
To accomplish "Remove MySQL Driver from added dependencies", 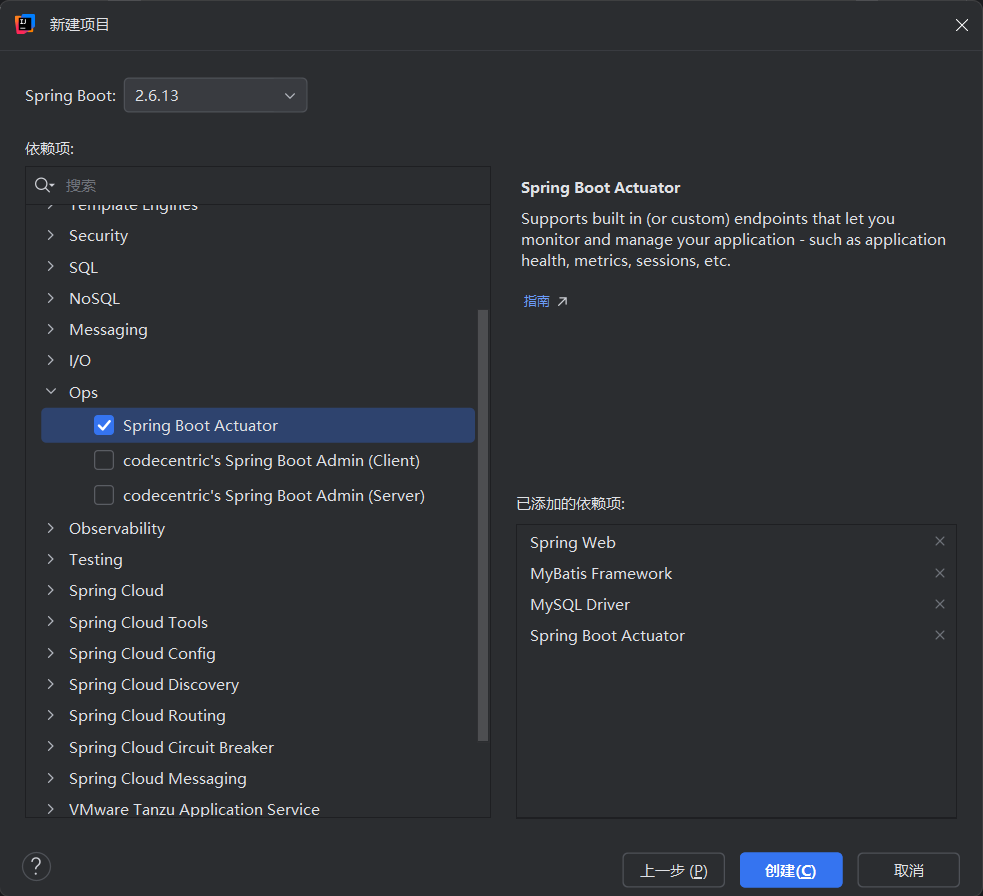I will [940, 604].
